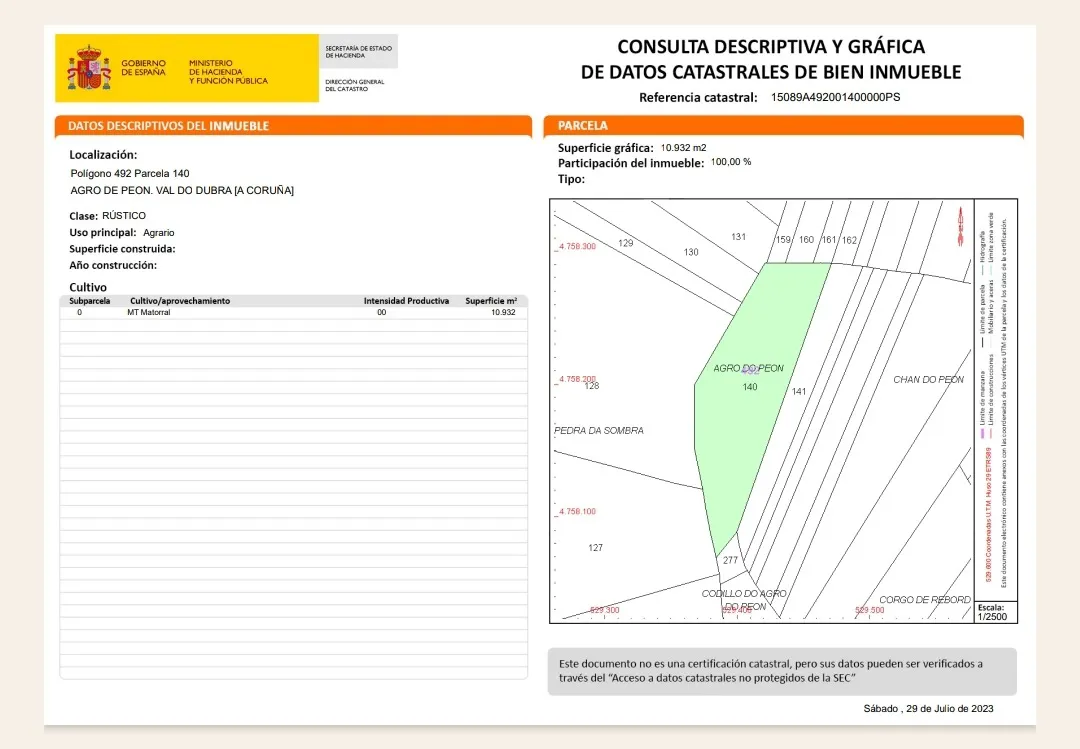Click the Pedra da Sombra place label

tap(599, 430)
